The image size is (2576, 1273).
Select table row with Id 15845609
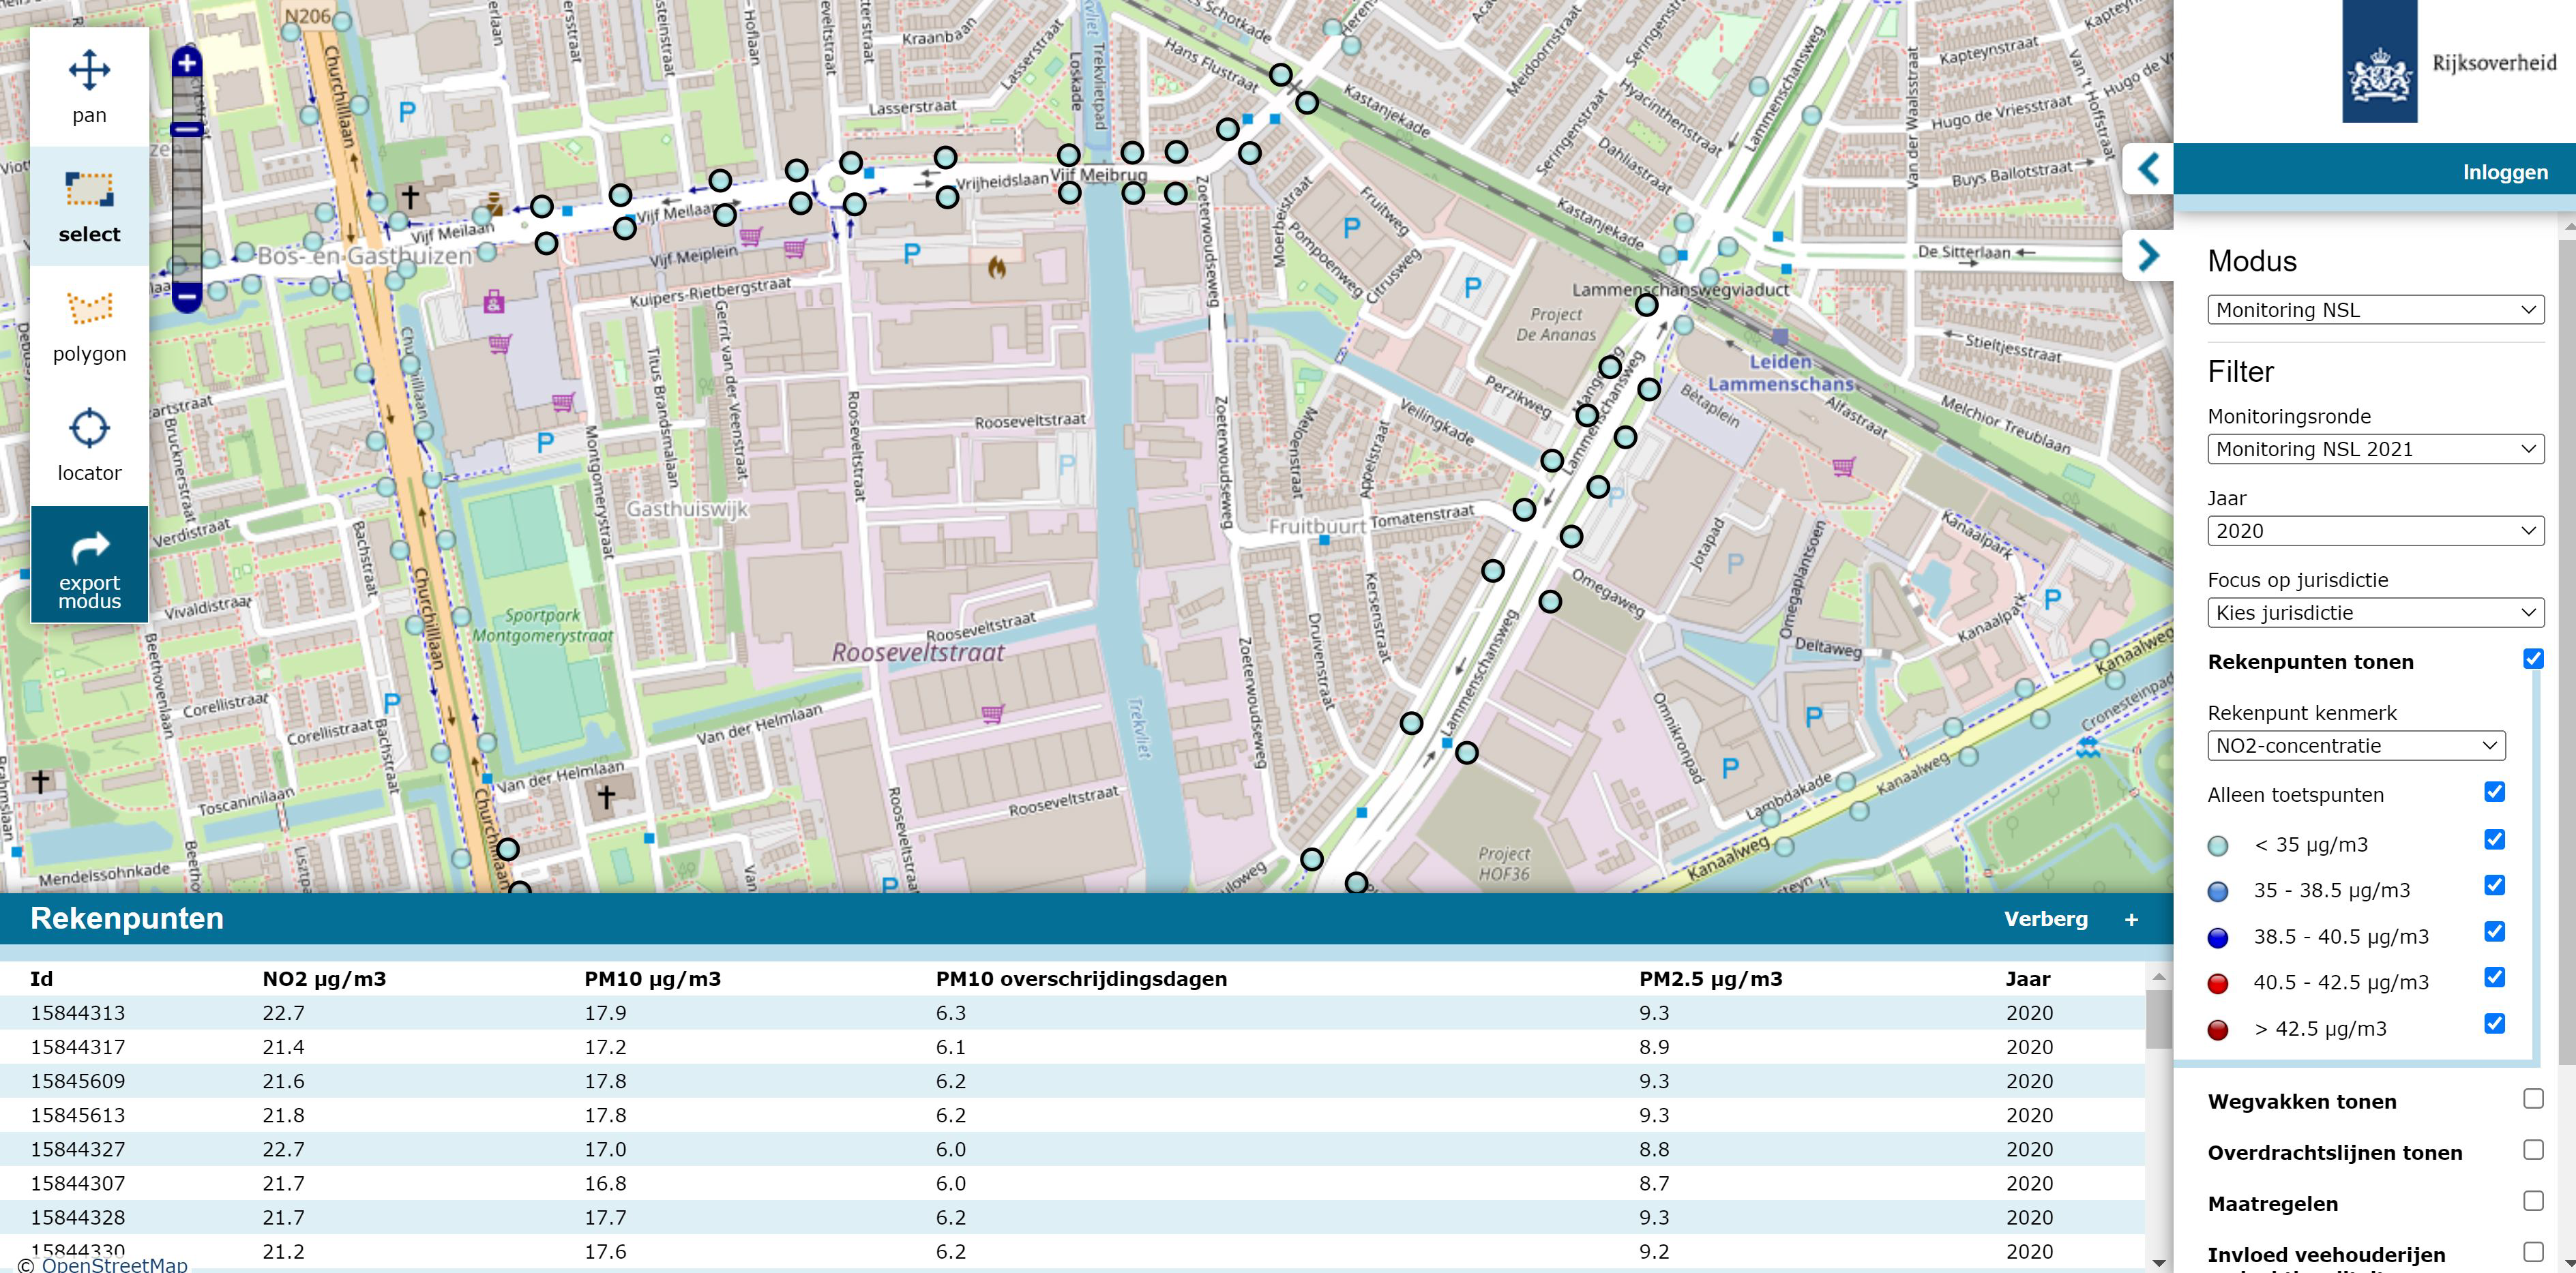click(x=1072, y=1081)
